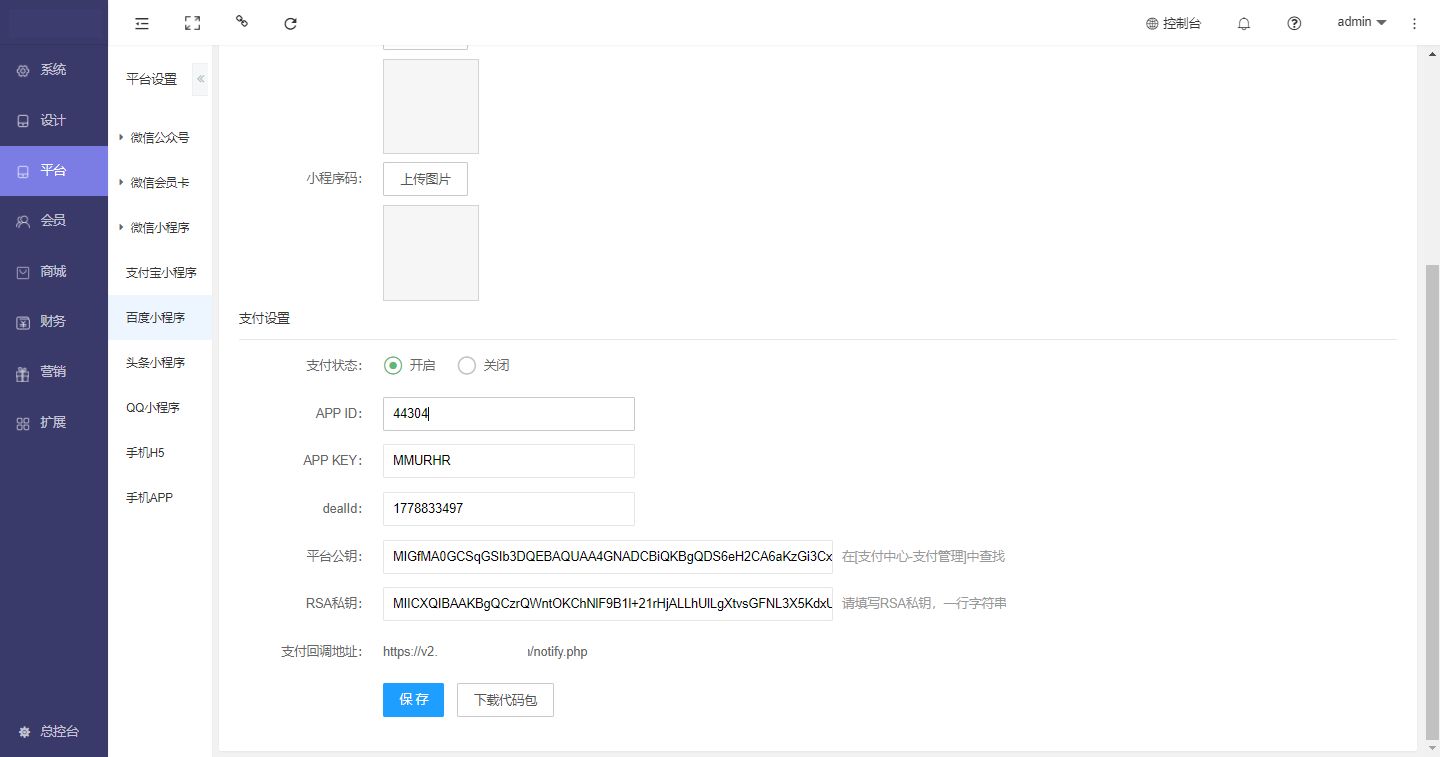This screenshot has width=1440, height=757.
Task: Expand the 微信小程序 submenu
Action: coord(121,227)
